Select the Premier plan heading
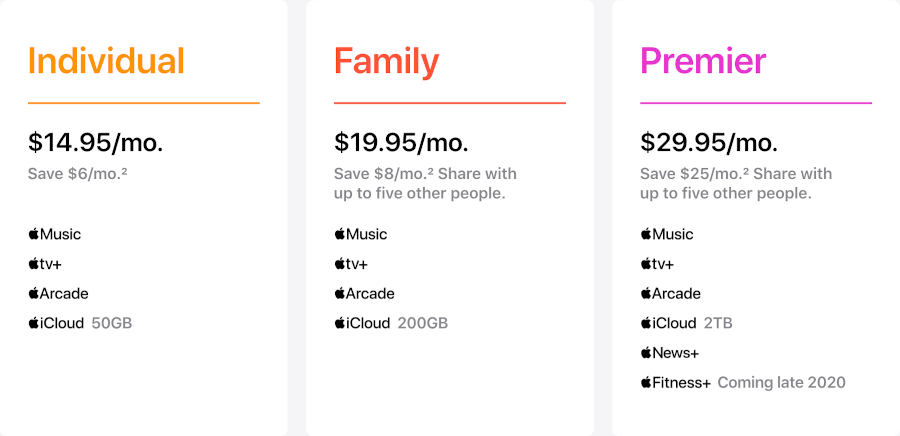Image resolution: width=900 pixels, height=436 pixels. (703, 61)
